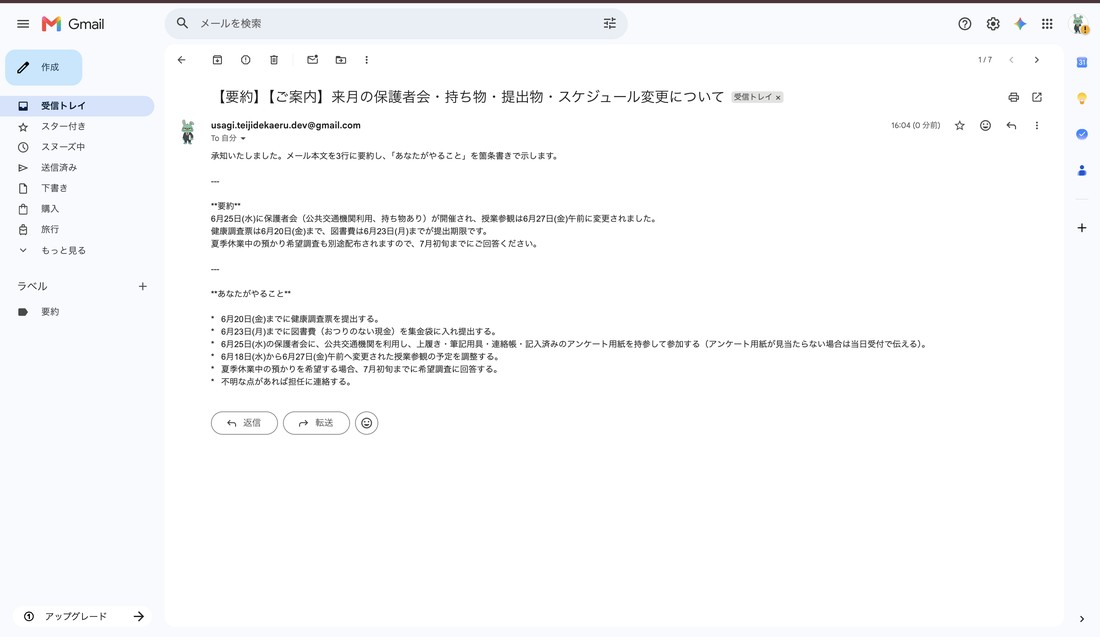1100x637 pixels.
Task: Open Google Tasks side panel icon
Action: [1082, 134]
